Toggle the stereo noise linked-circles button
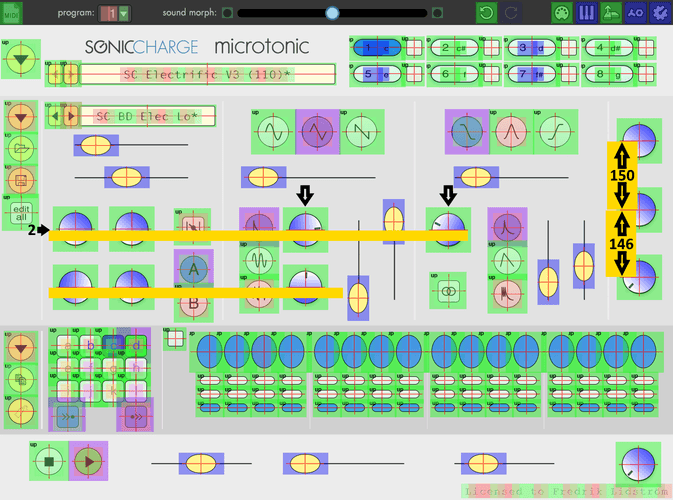 point(448,291)
